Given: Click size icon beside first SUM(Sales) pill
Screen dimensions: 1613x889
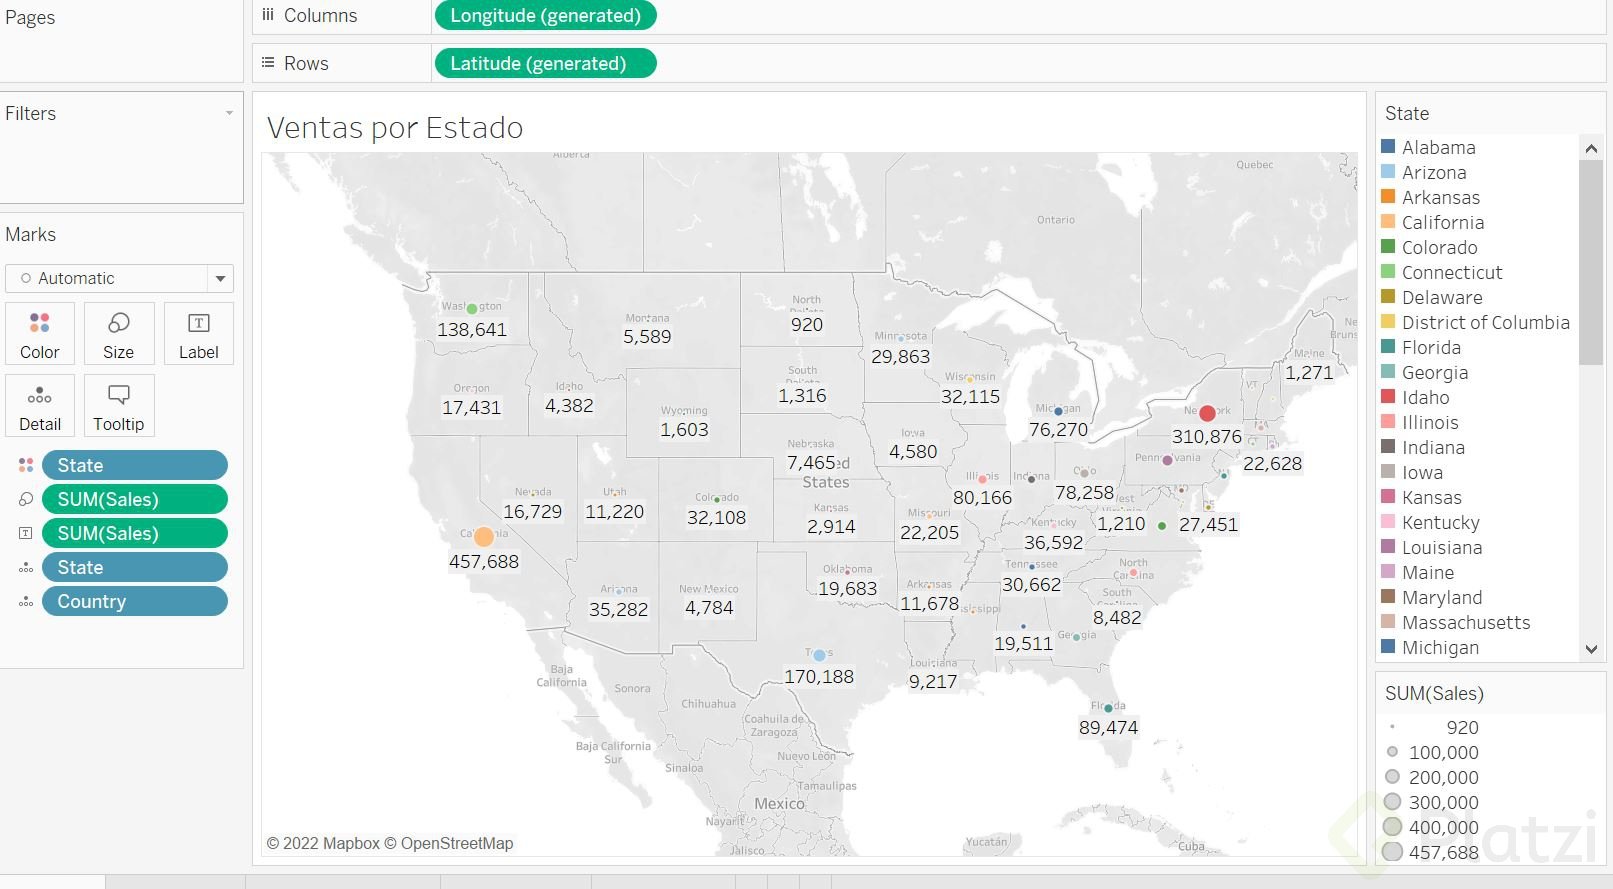Looking at the screenshot, I should [x=26, y=499].
